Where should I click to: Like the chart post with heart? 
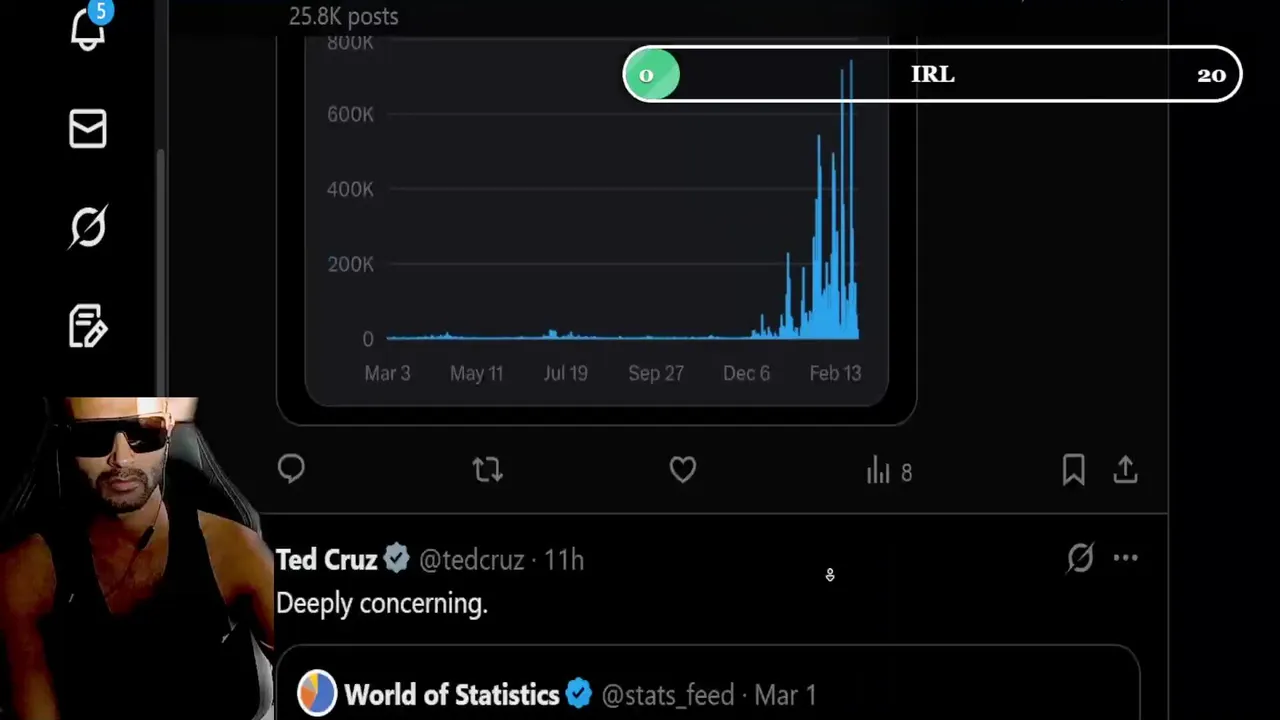(x=683, y=470)
